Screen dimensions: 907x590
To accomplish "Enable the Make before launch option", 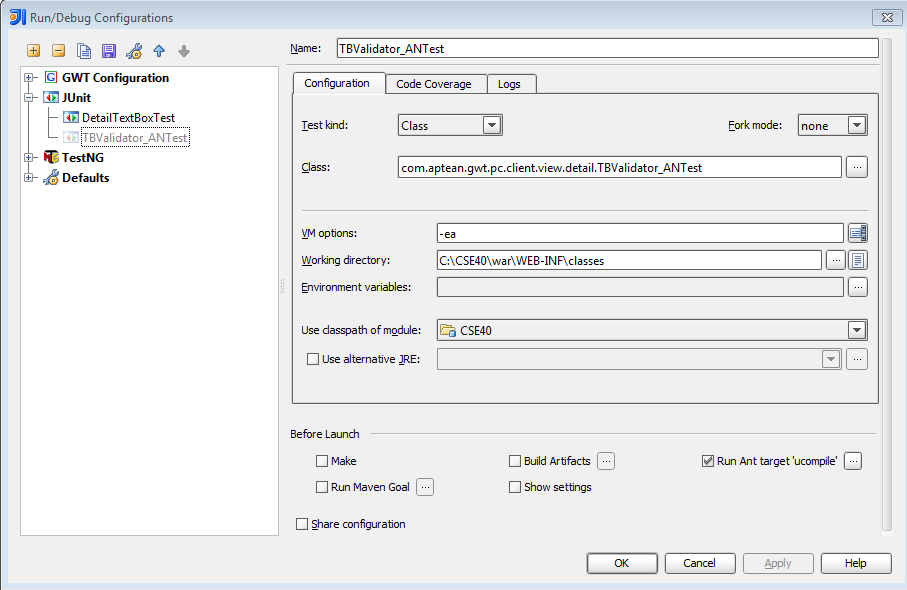I will coord(322,461).
